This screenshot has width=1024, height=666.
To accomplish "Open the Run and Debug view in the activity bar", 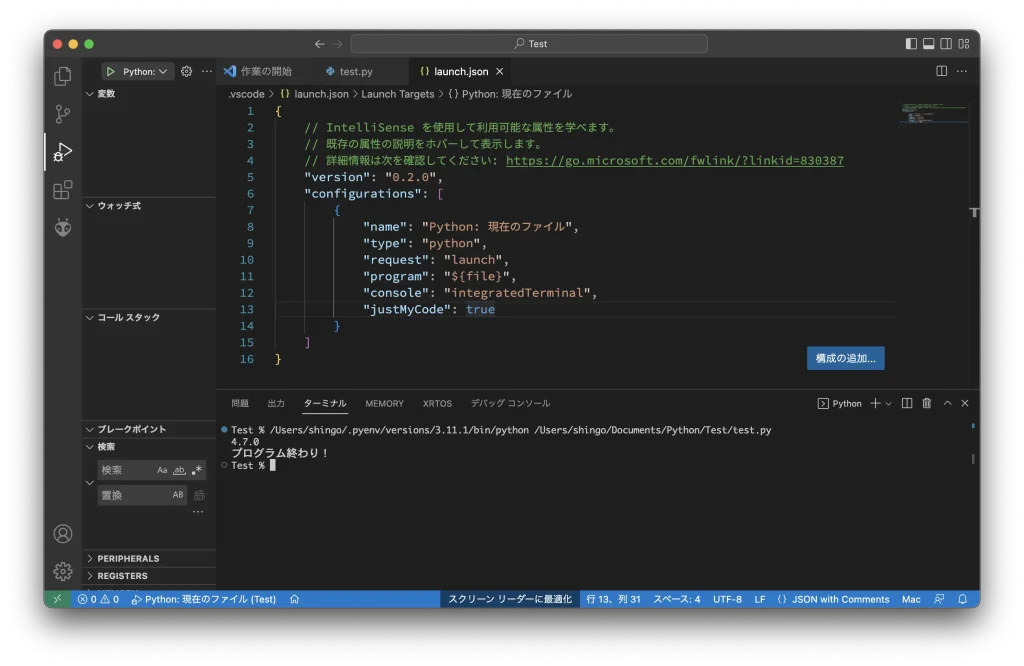I will pos(62,152).
